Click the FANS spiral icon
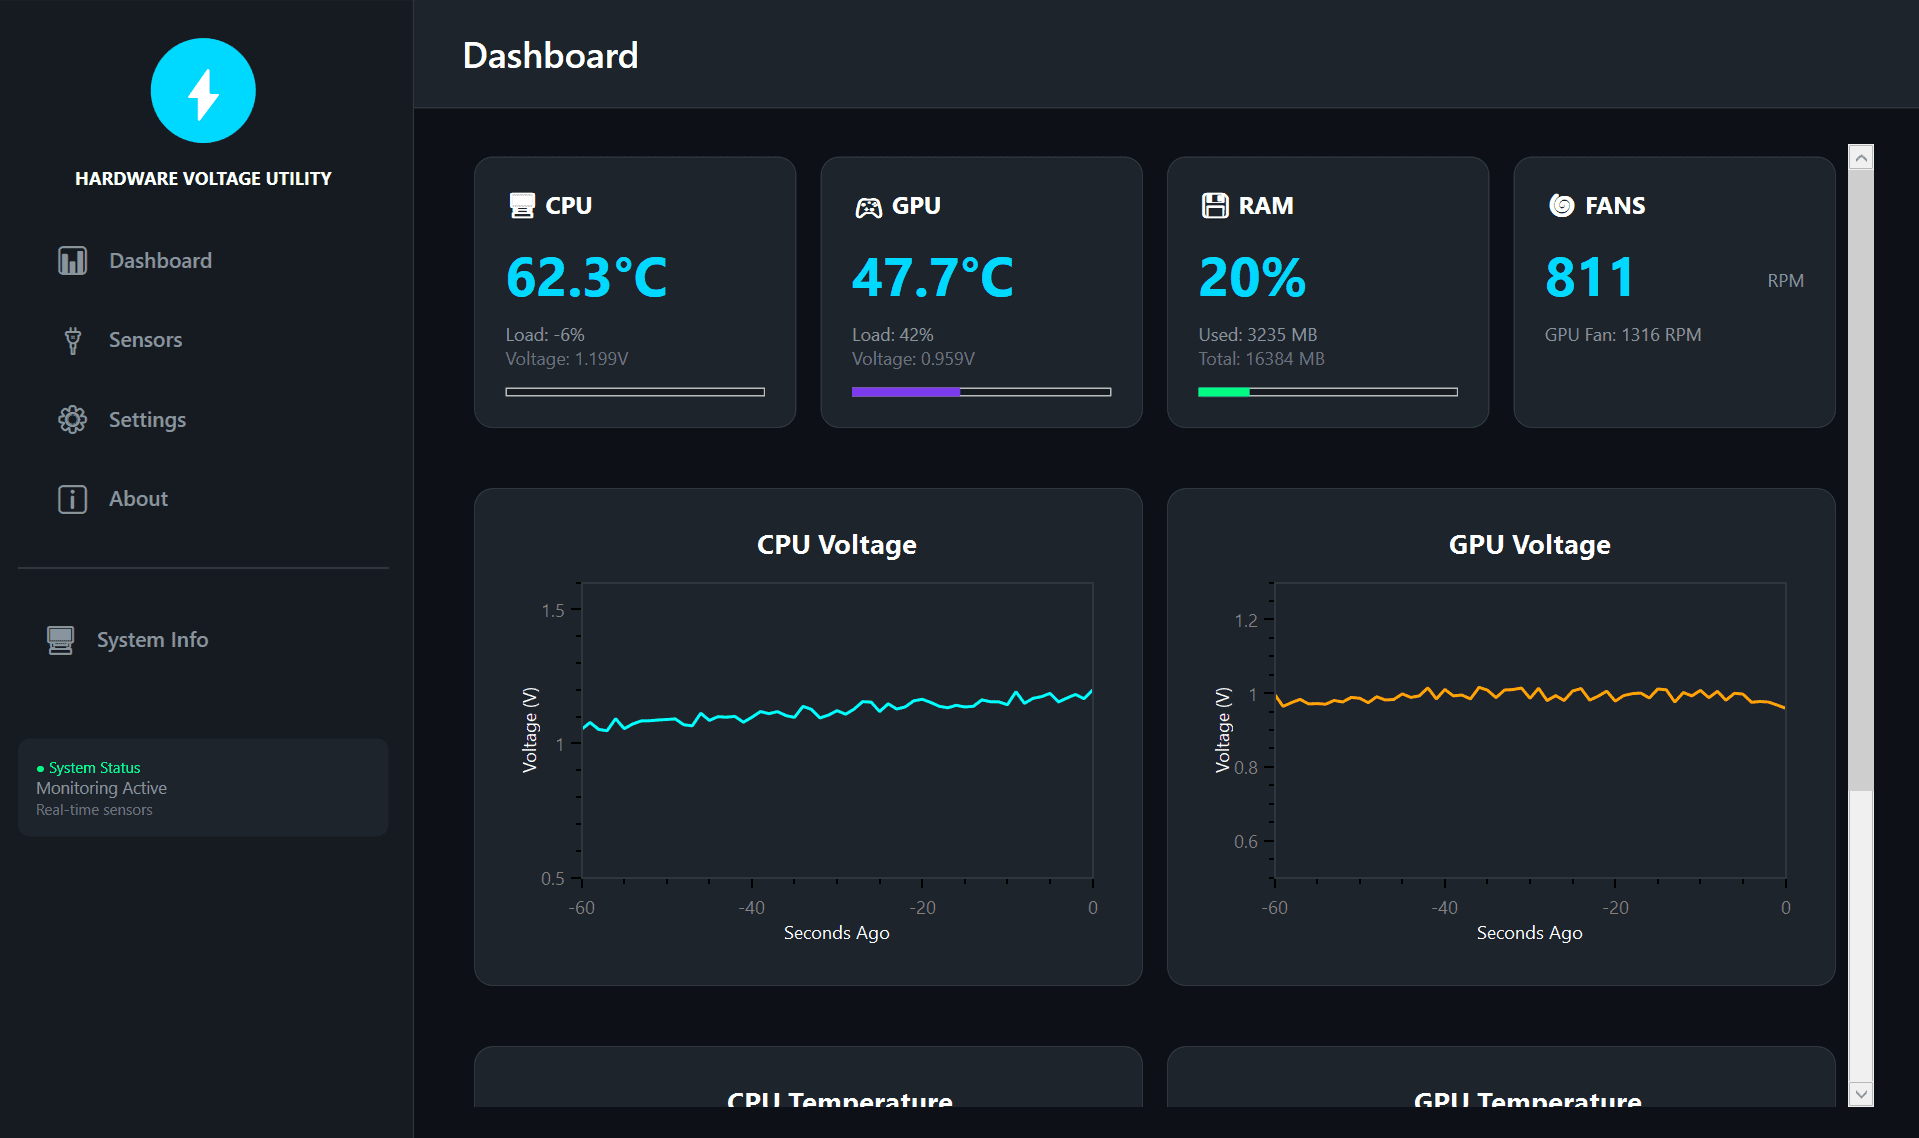Viewport: 1919px width, 1138px height. (x=1561, y=206)
